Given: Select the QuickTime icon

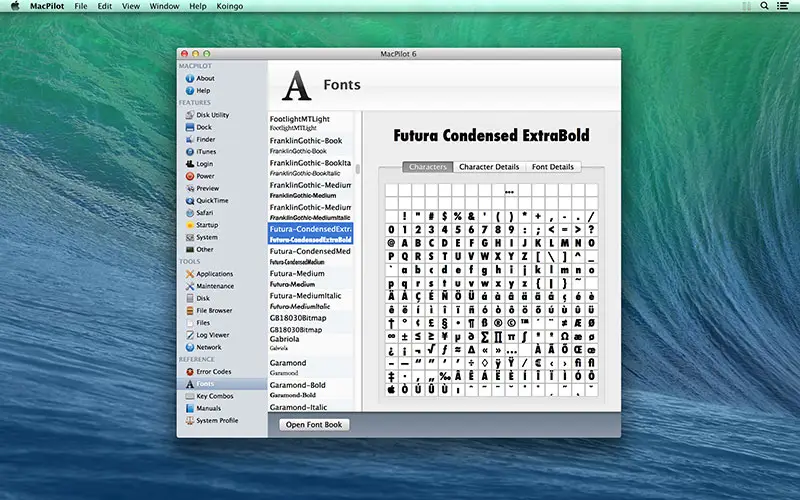Looking at the screenshot, I should (190, 201).
